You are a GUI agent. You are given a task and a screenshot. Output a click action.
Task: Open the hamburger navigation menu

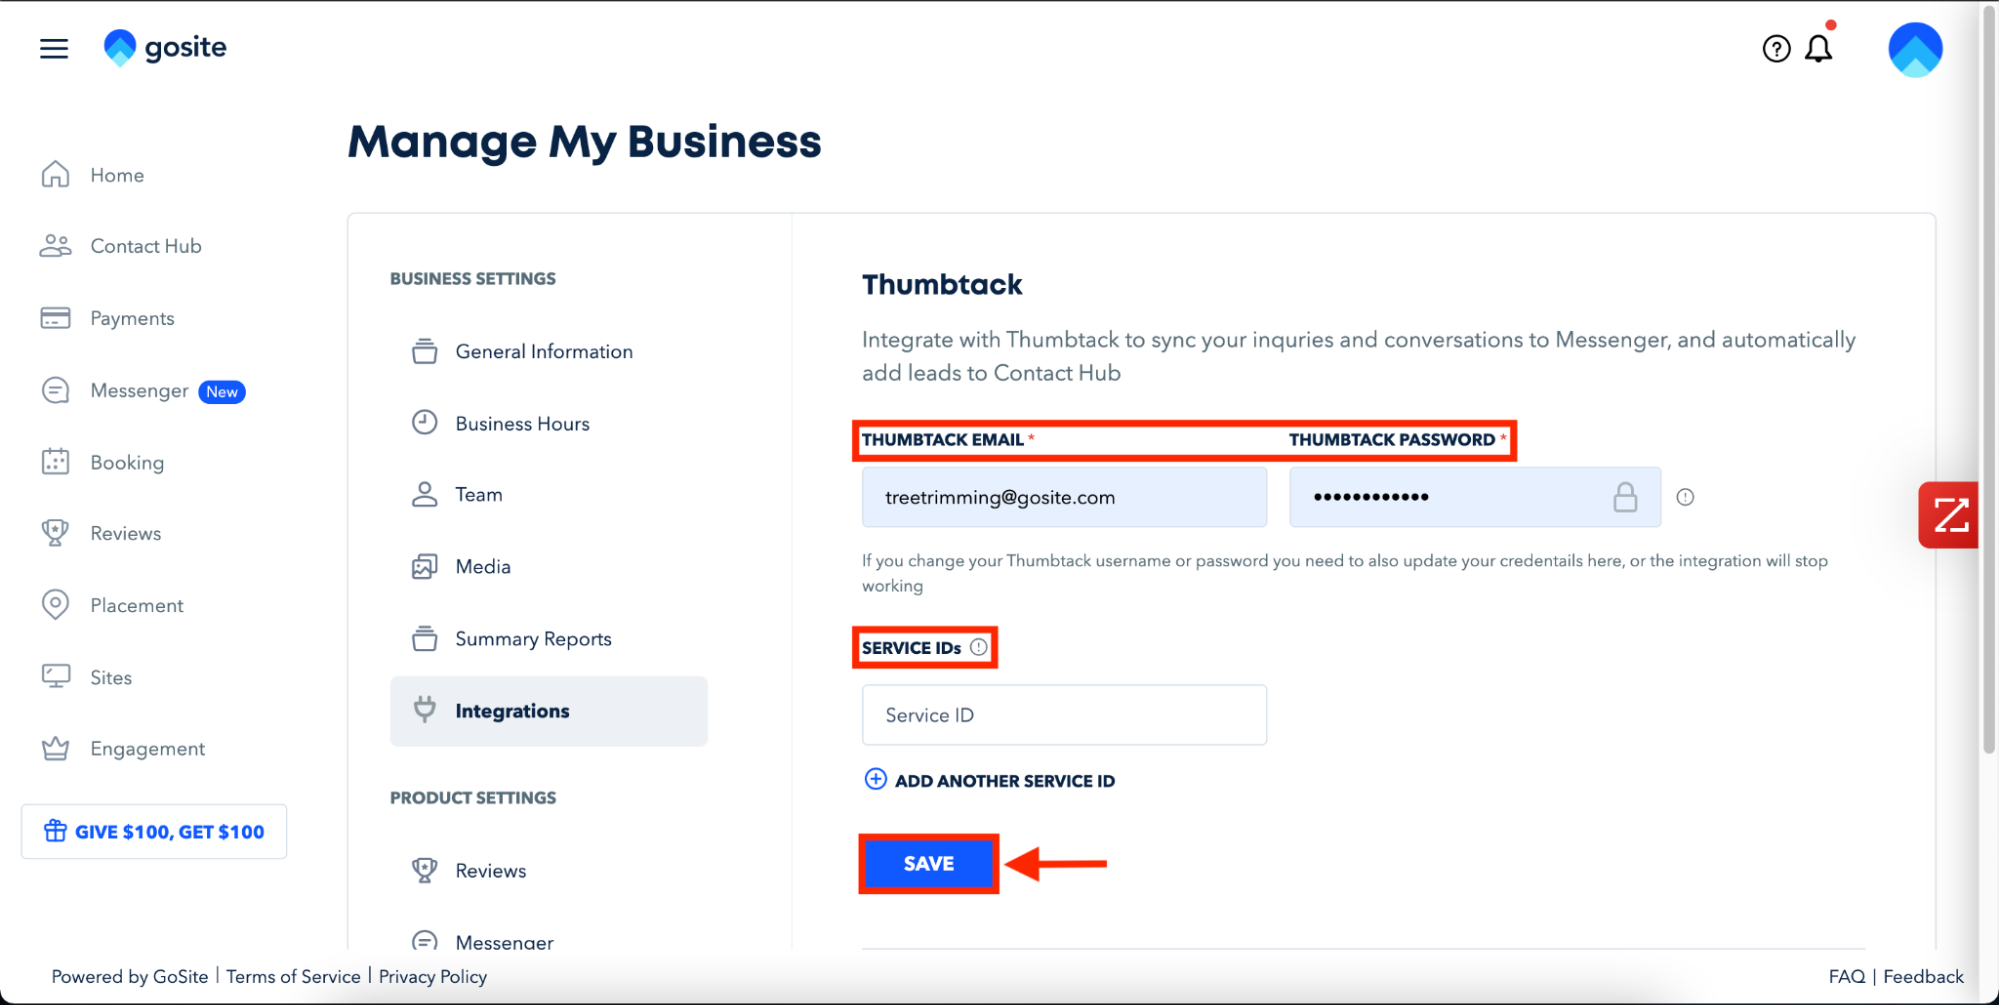(54, 48)
